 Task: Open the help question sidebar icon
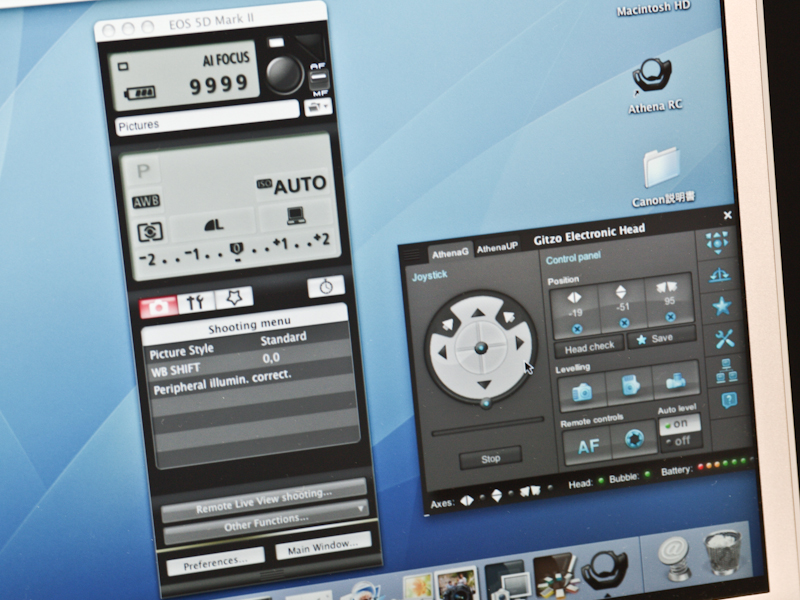click(x=729, y=400)
